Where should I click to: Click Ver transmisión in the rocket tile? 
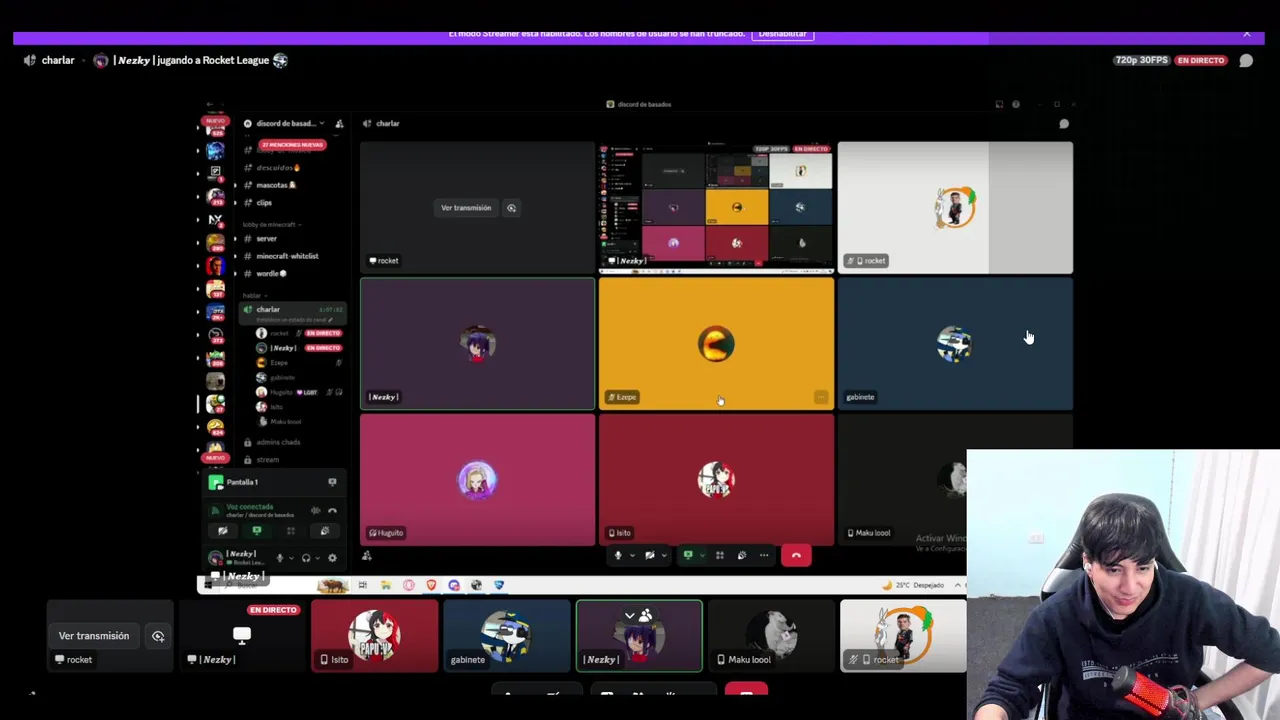coord(466,208)
